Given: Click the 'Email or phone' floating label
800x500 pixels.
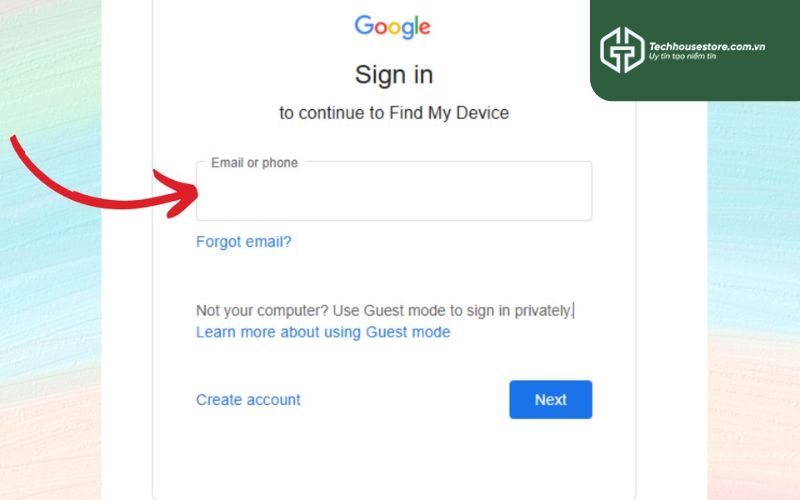Looking at the screenshot, I should pyautogui.click(x=254, y=163).
